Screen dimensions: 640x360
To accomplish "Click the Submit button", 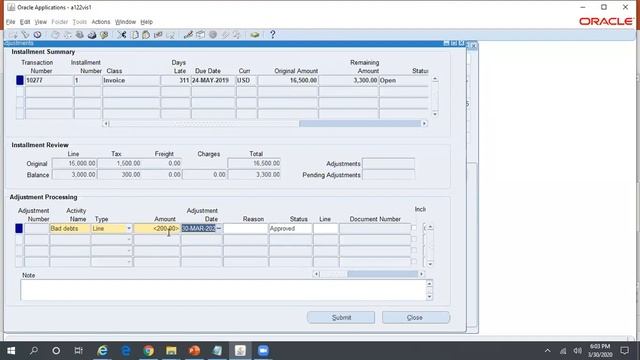I will pos(341,317).
